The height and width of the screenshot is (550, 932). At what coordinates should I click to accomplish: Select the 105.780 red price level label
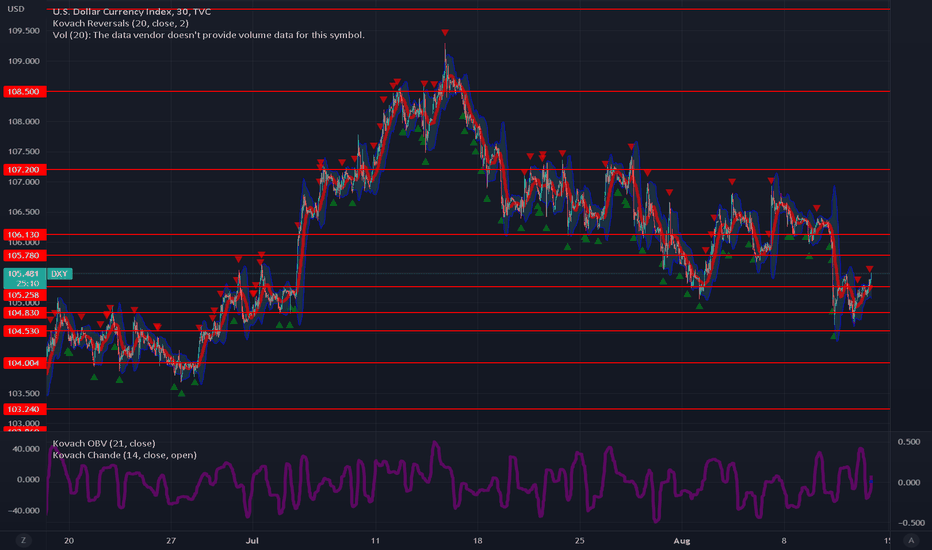pyautogui.click(x=24, y=255)
